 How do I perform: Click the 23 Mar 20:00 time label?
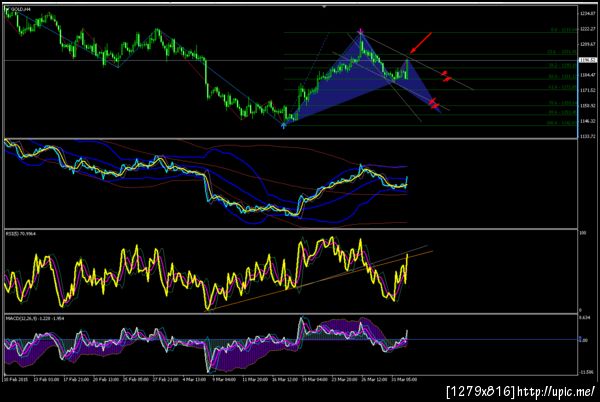click(344, 380)
